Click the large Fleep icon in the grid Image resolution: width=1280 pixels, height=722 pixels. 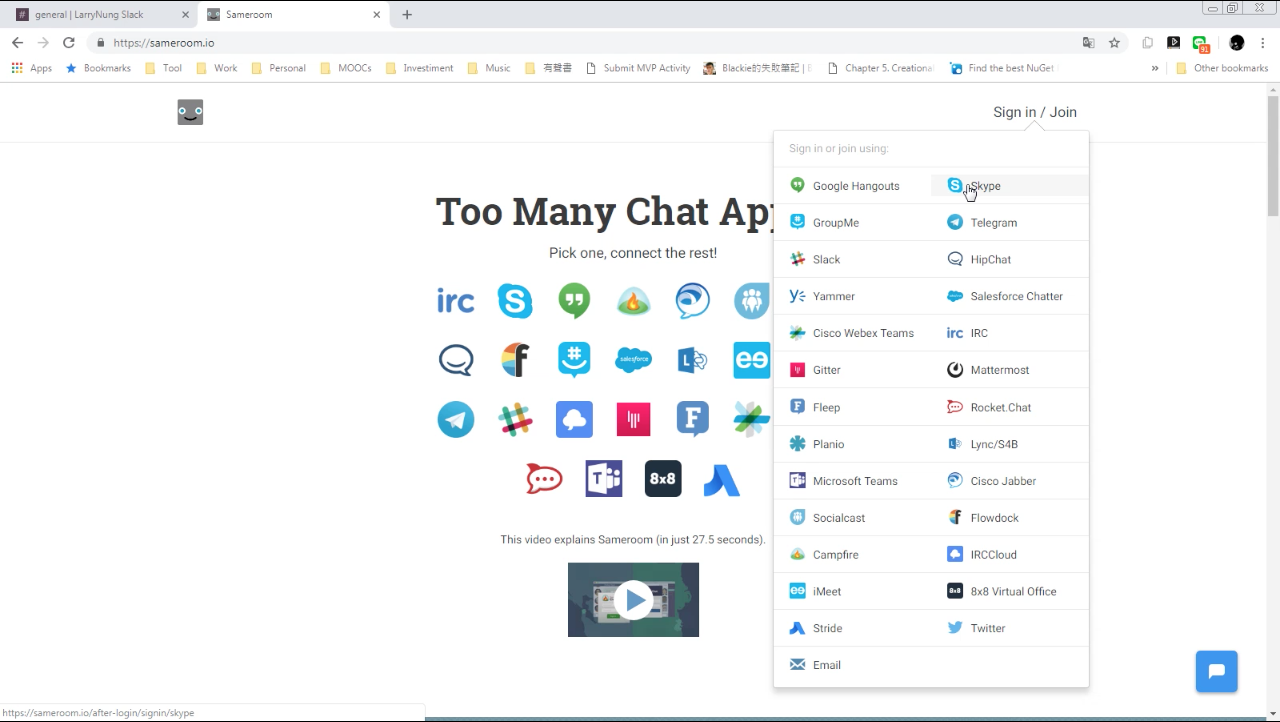pos(692,419)
